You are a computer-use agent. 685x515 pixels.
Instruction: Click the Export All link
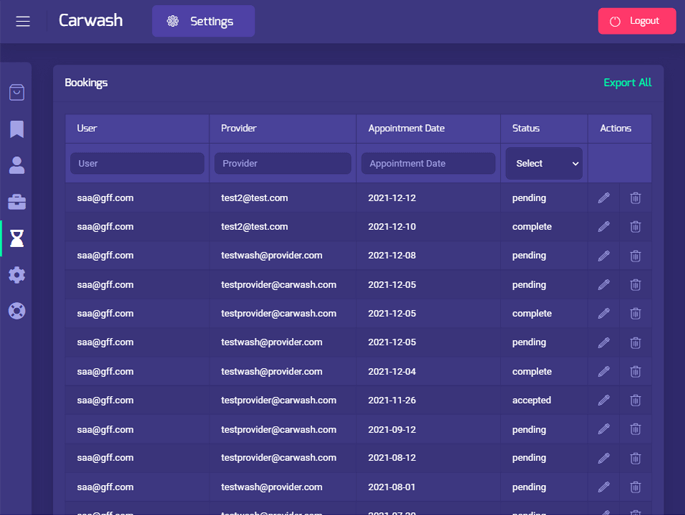click(x=627, y=83)
